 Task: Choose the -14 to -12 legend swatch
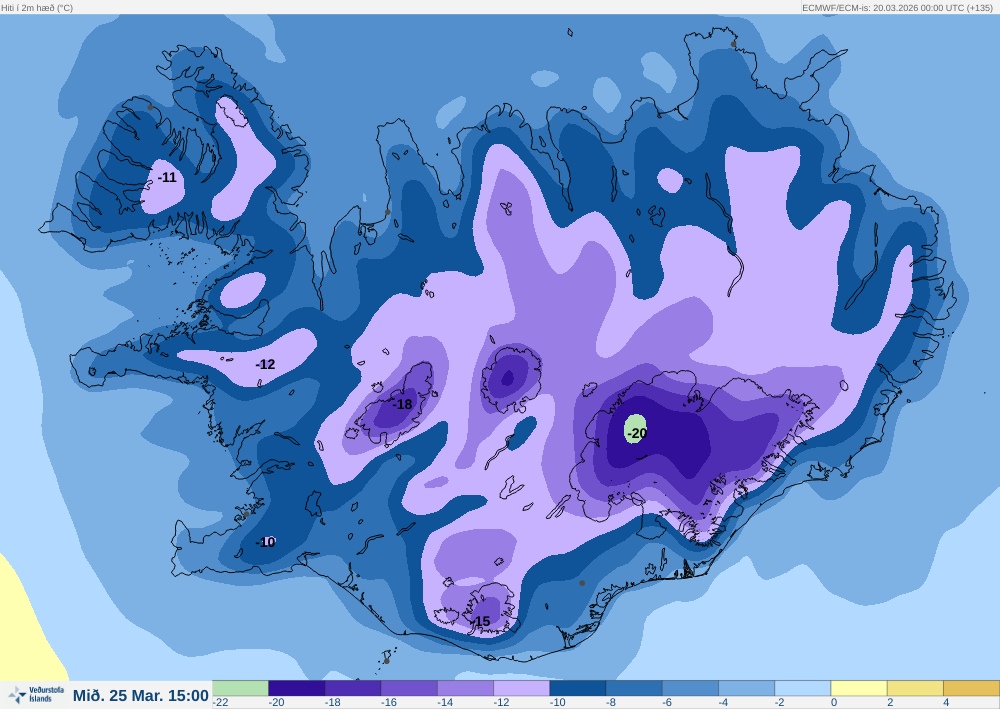[x=466, y=688]
